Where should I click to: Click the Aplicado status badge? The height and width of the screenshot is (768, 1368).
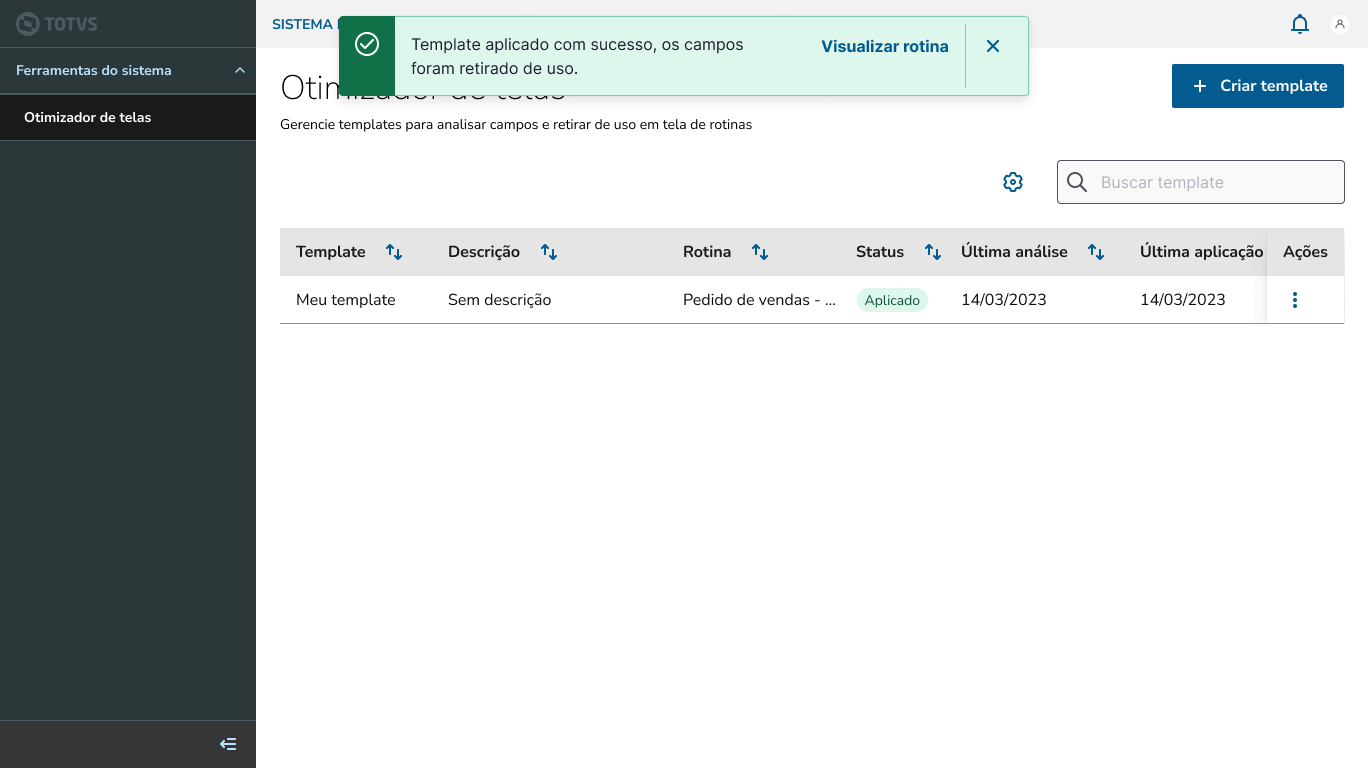pos(892,300)
